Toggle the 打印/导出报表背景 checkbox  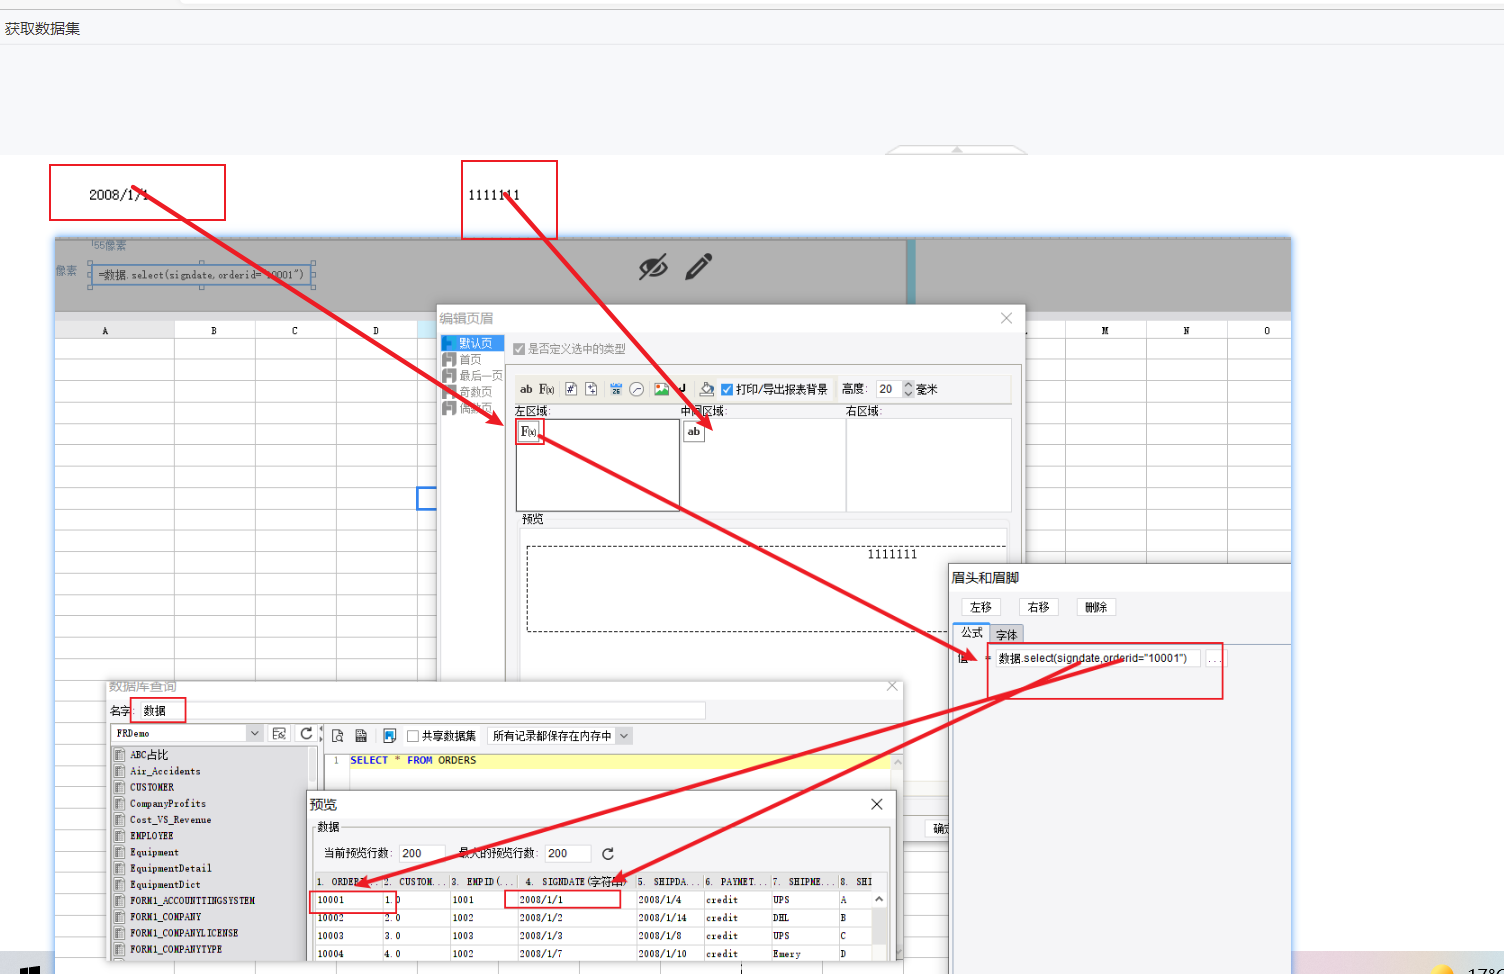click(x=727, y=390)
